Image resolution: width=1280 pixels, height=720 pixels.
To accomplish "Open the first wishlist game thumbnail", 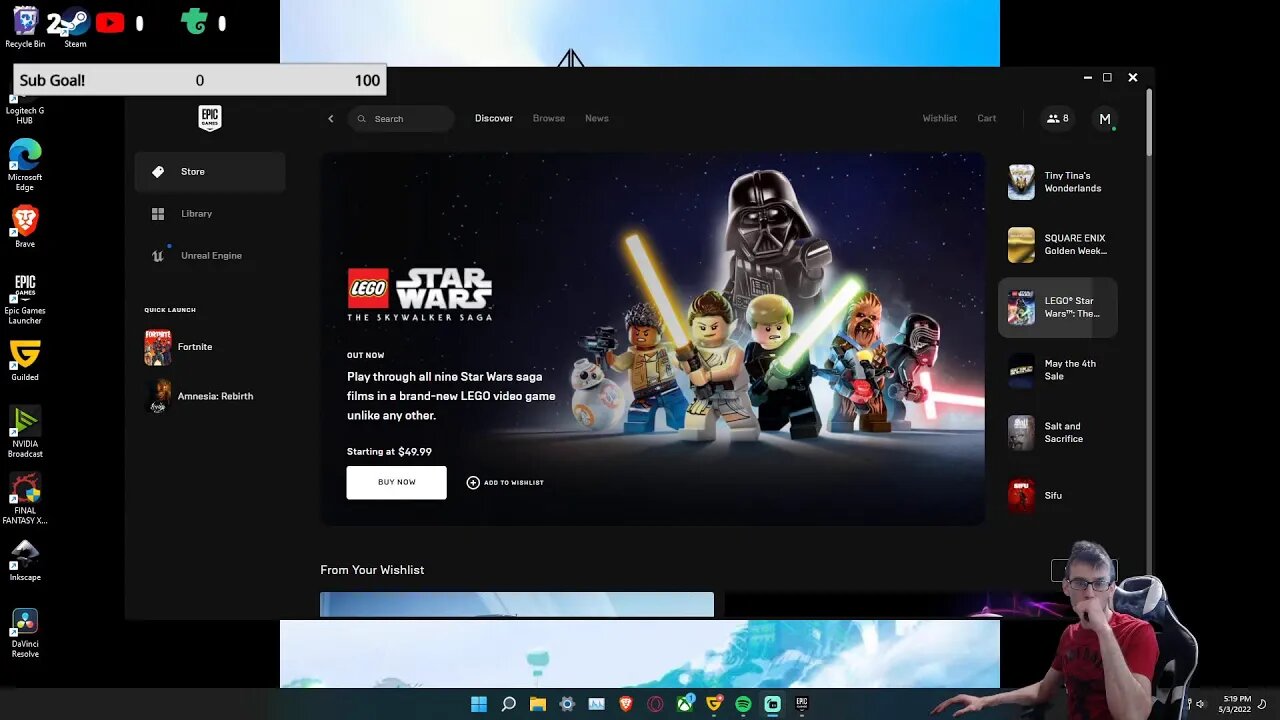I will 517,605.
